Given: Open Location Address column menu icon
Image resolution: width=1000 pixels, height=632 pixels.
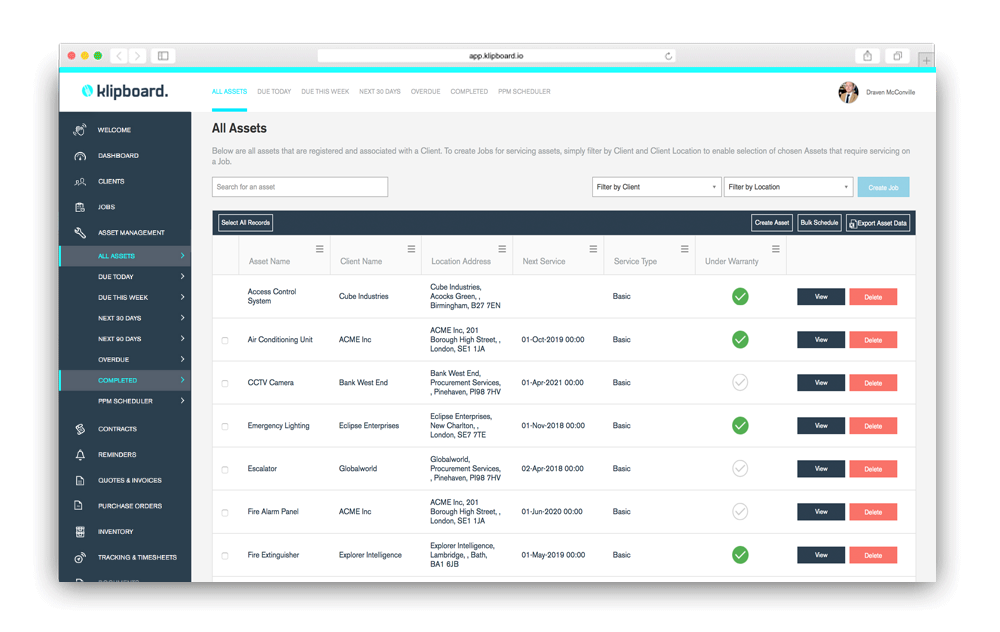Looking at the screenshot, I should 502,249.
